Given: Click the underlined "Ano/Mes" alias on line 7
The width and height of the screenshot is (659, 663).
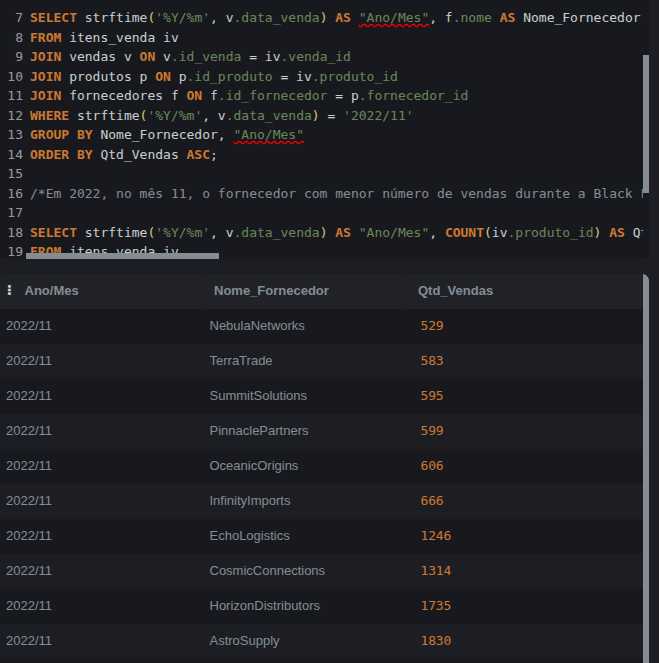Looking at the screenshot, I should [394, 18].
